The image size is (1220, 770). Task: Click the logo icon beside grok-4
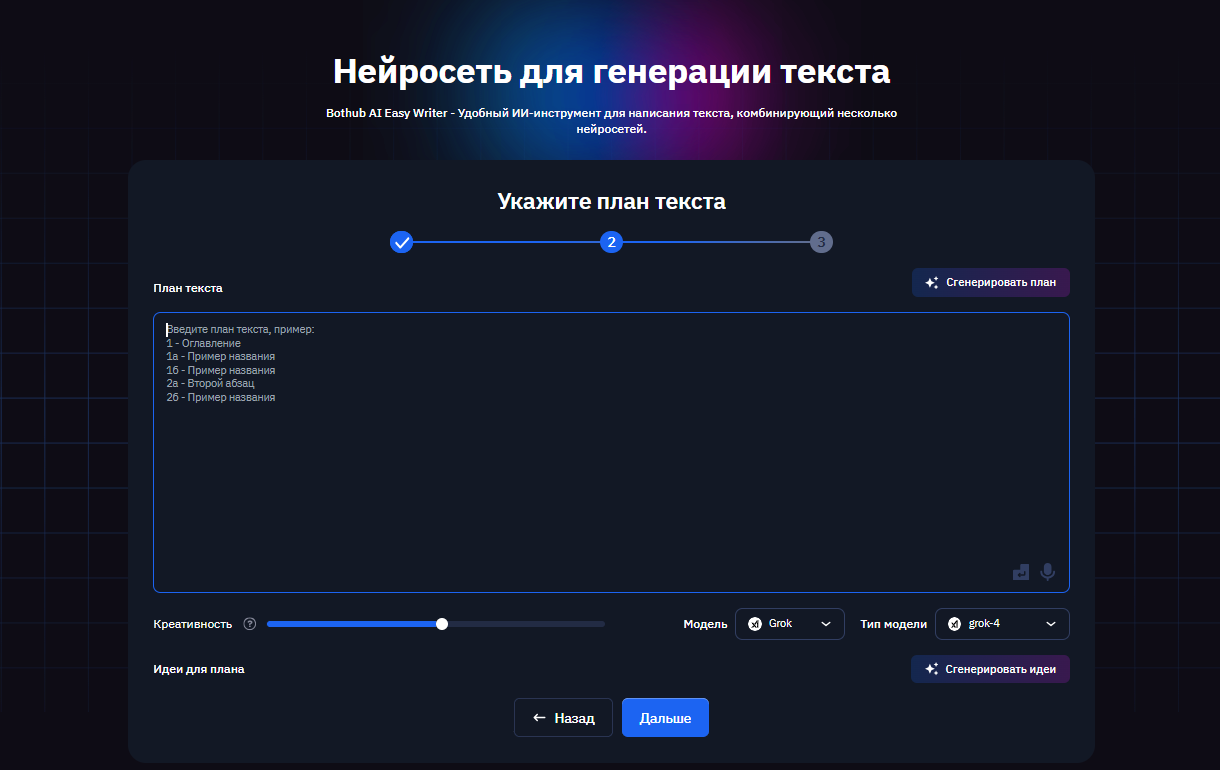(956, 623)
